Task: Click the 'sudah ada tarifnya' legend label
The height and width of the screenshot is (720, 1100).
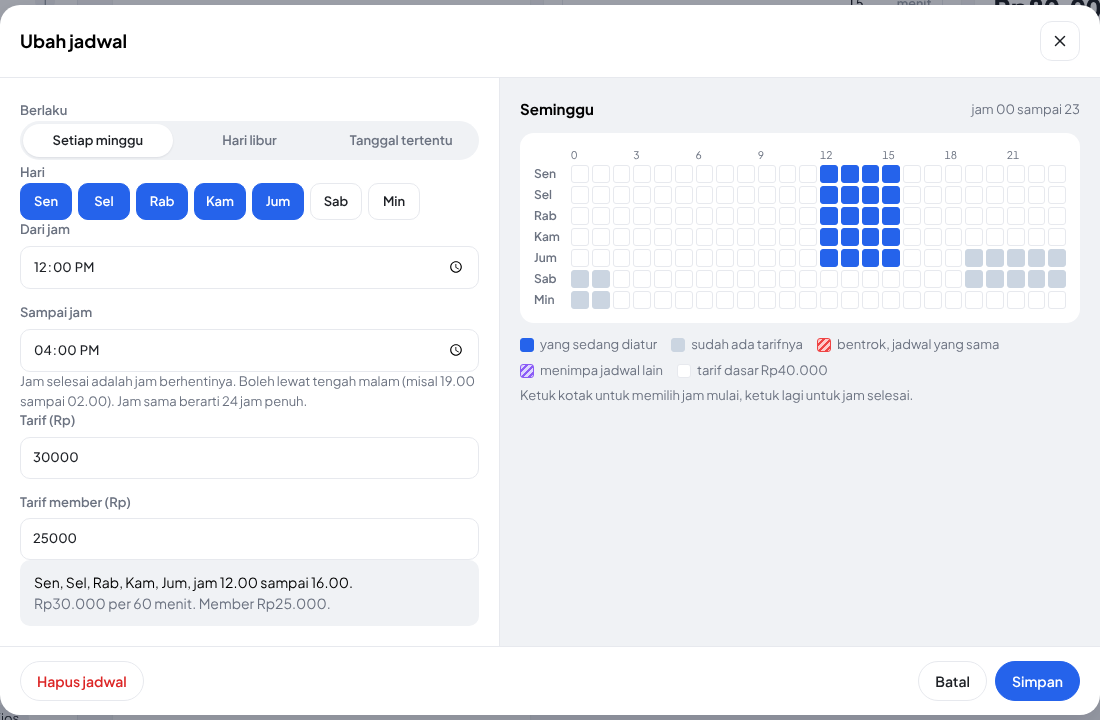Action: coord(746,345)
